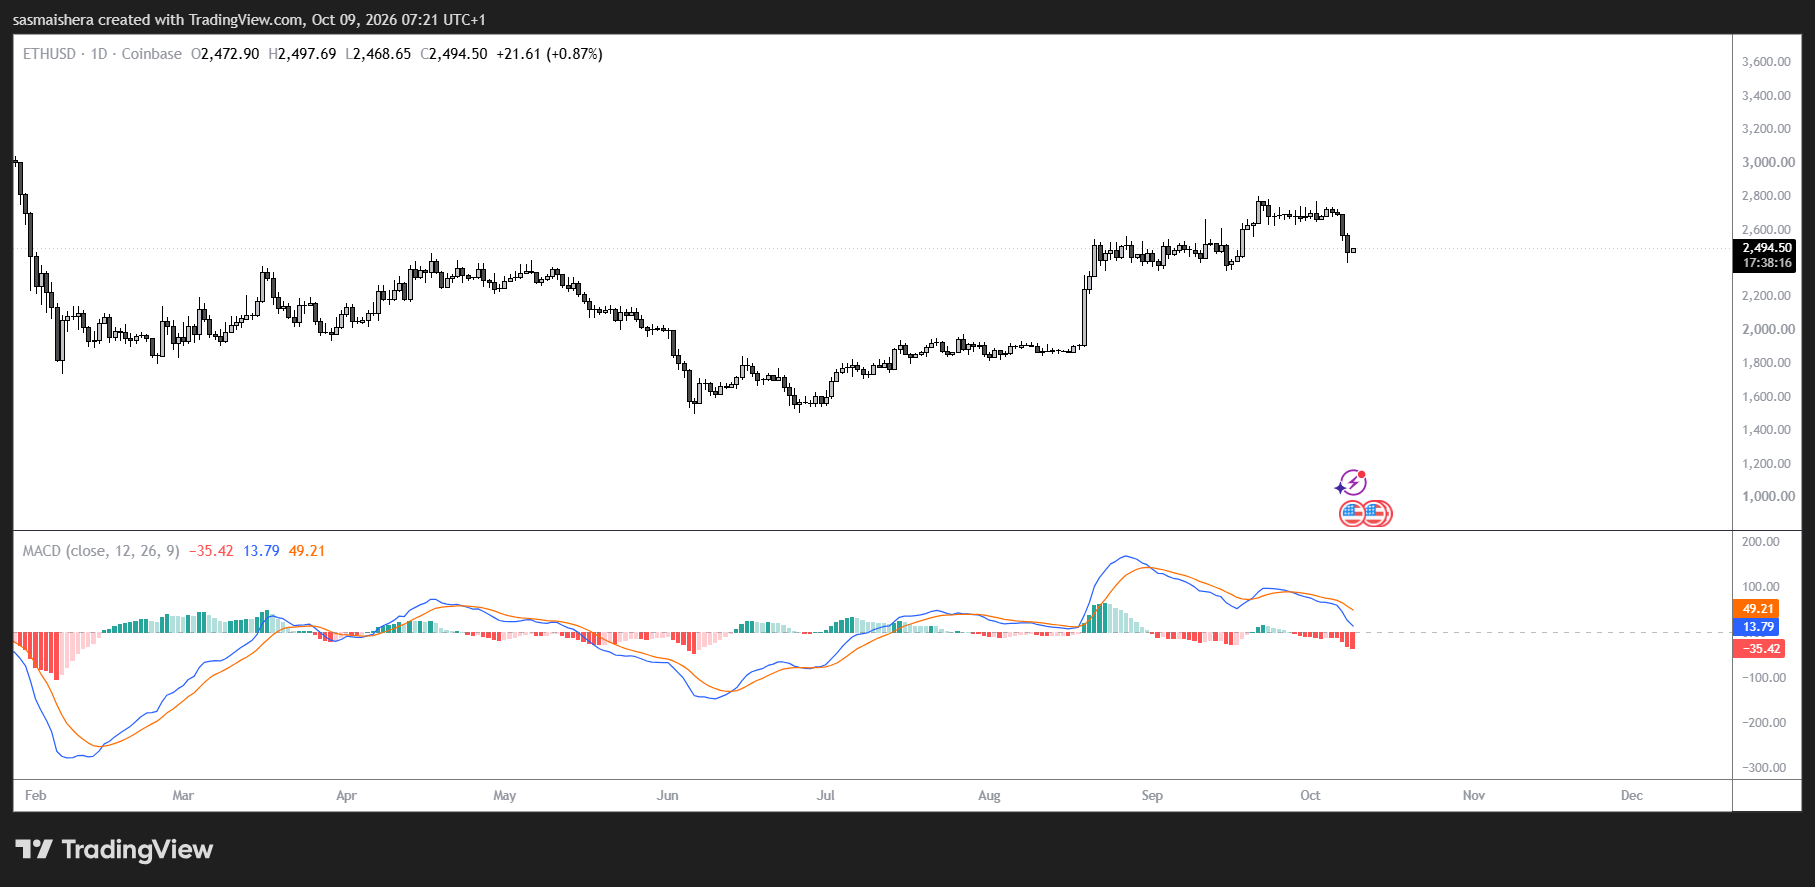
Task: Click the Dec label on time axis
Action: 1631,796
